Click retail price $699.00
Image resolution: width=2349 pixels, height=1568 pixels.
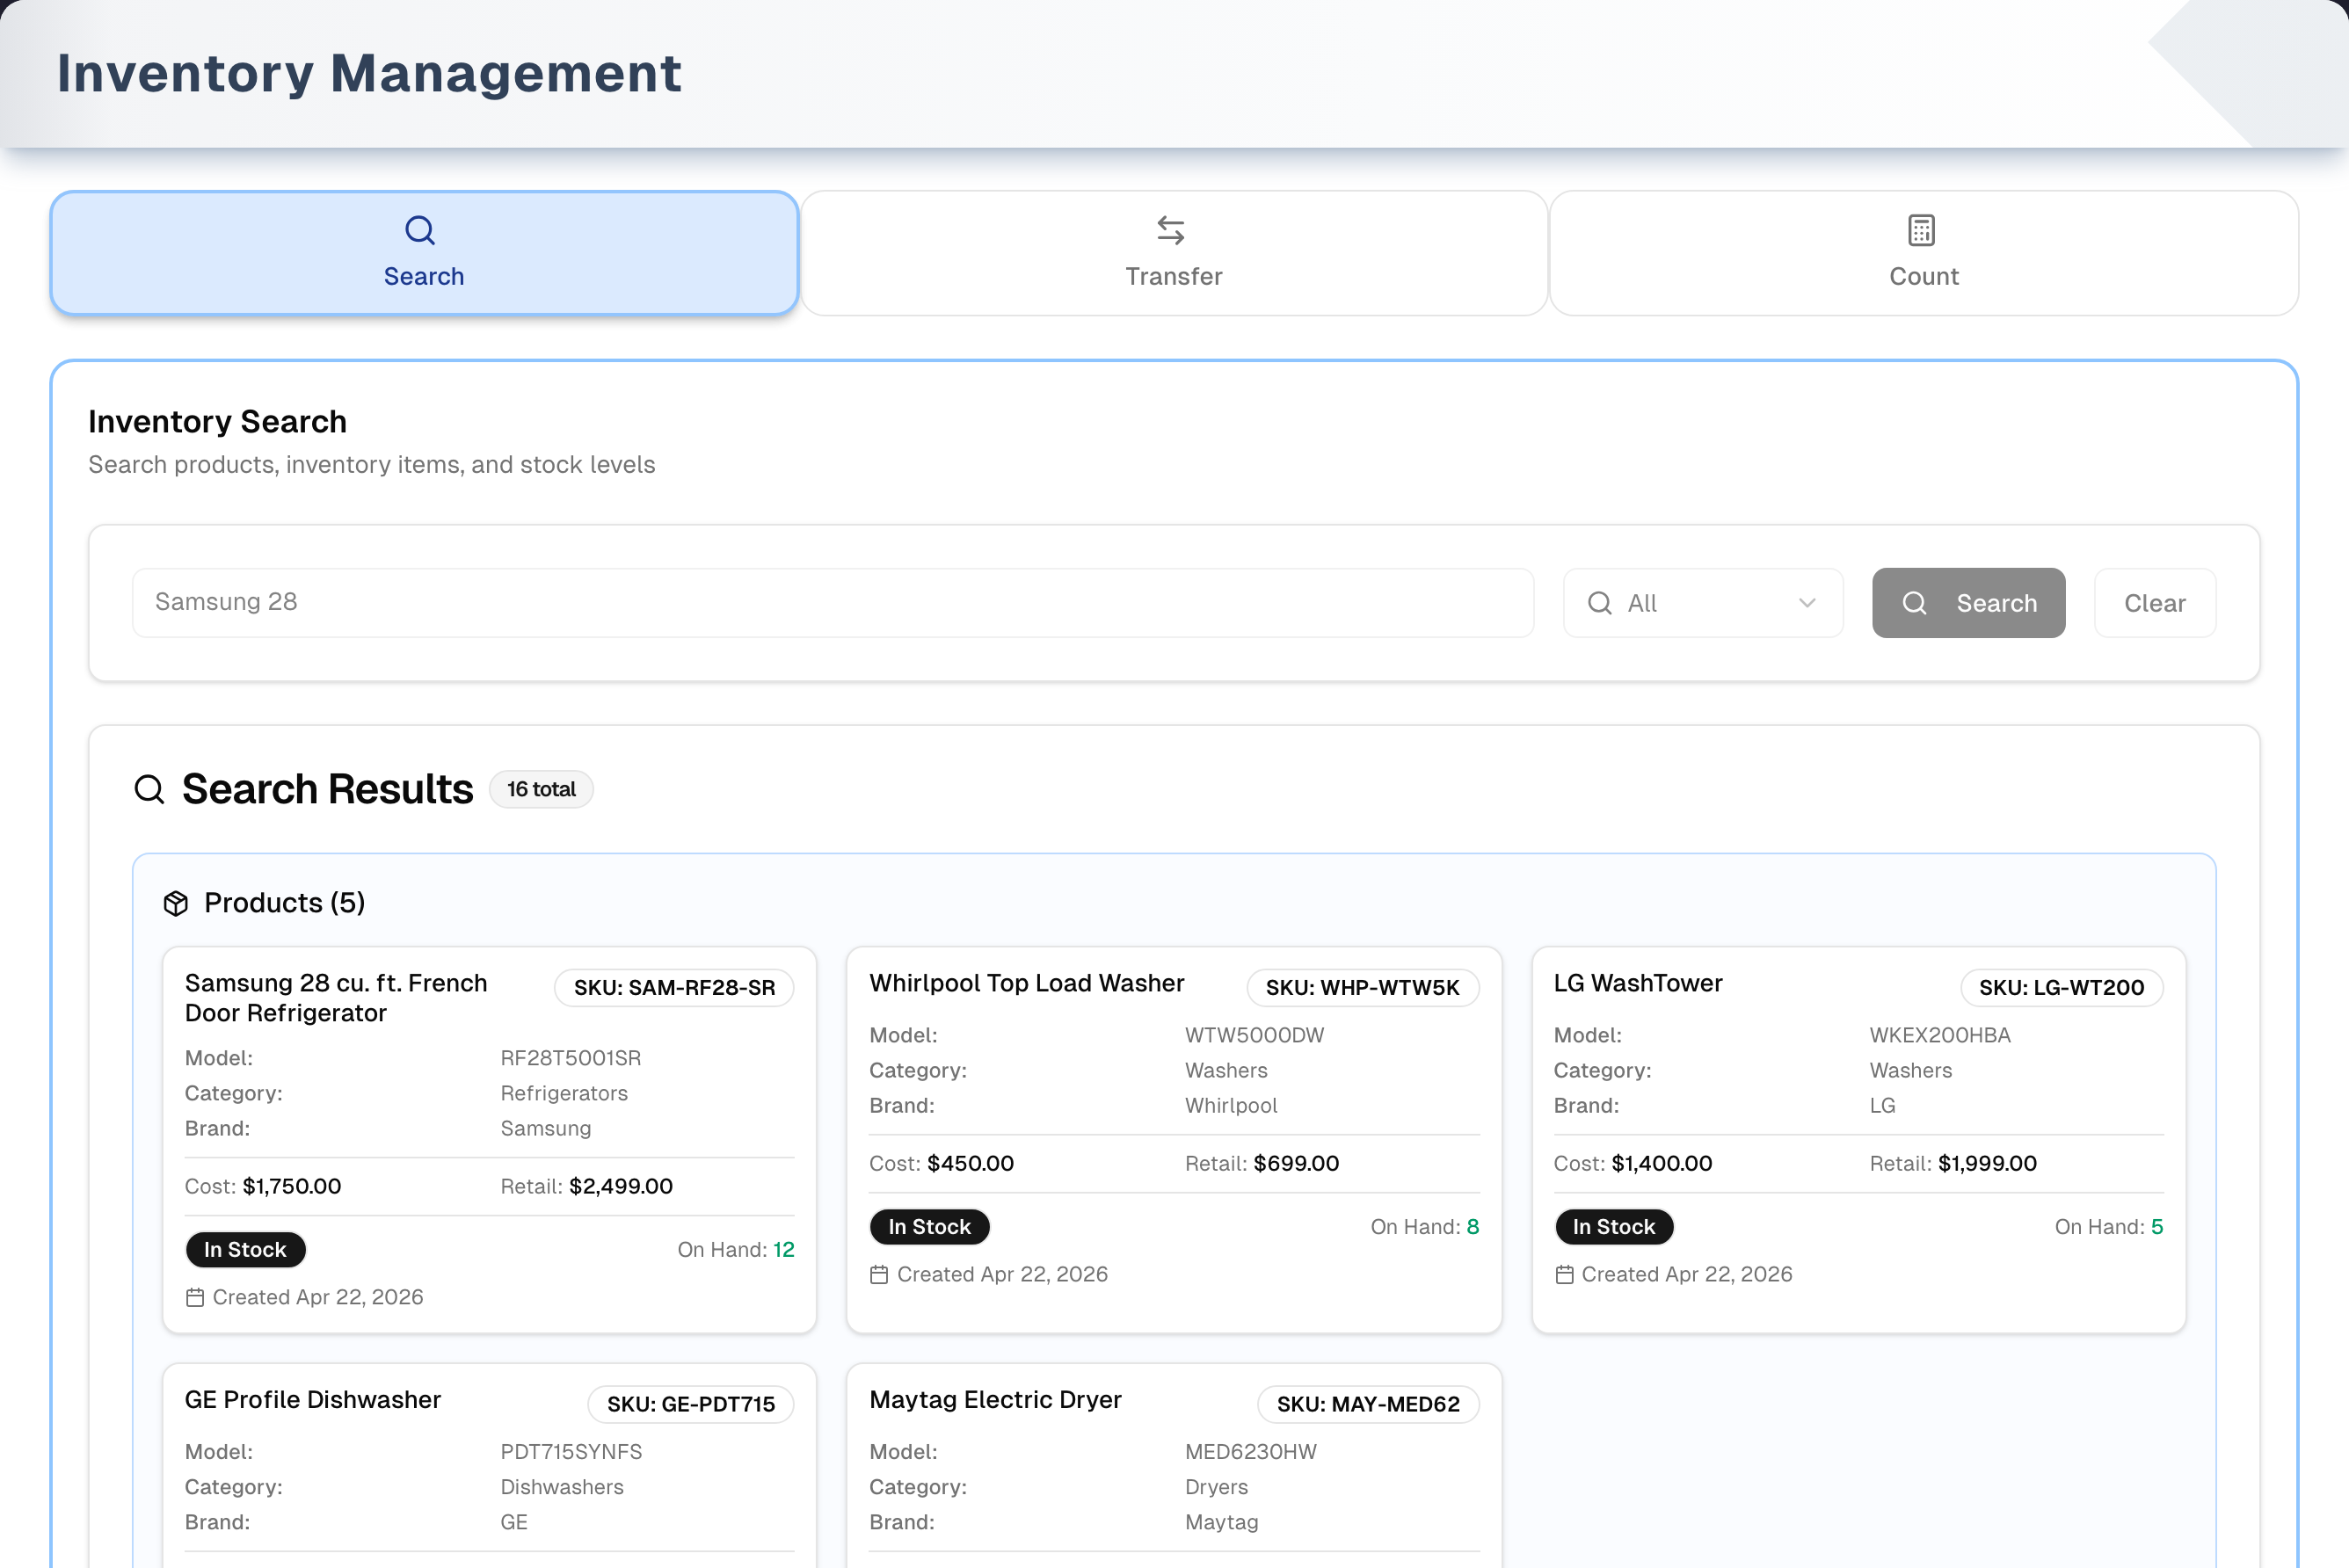tap(1296, 1163)
